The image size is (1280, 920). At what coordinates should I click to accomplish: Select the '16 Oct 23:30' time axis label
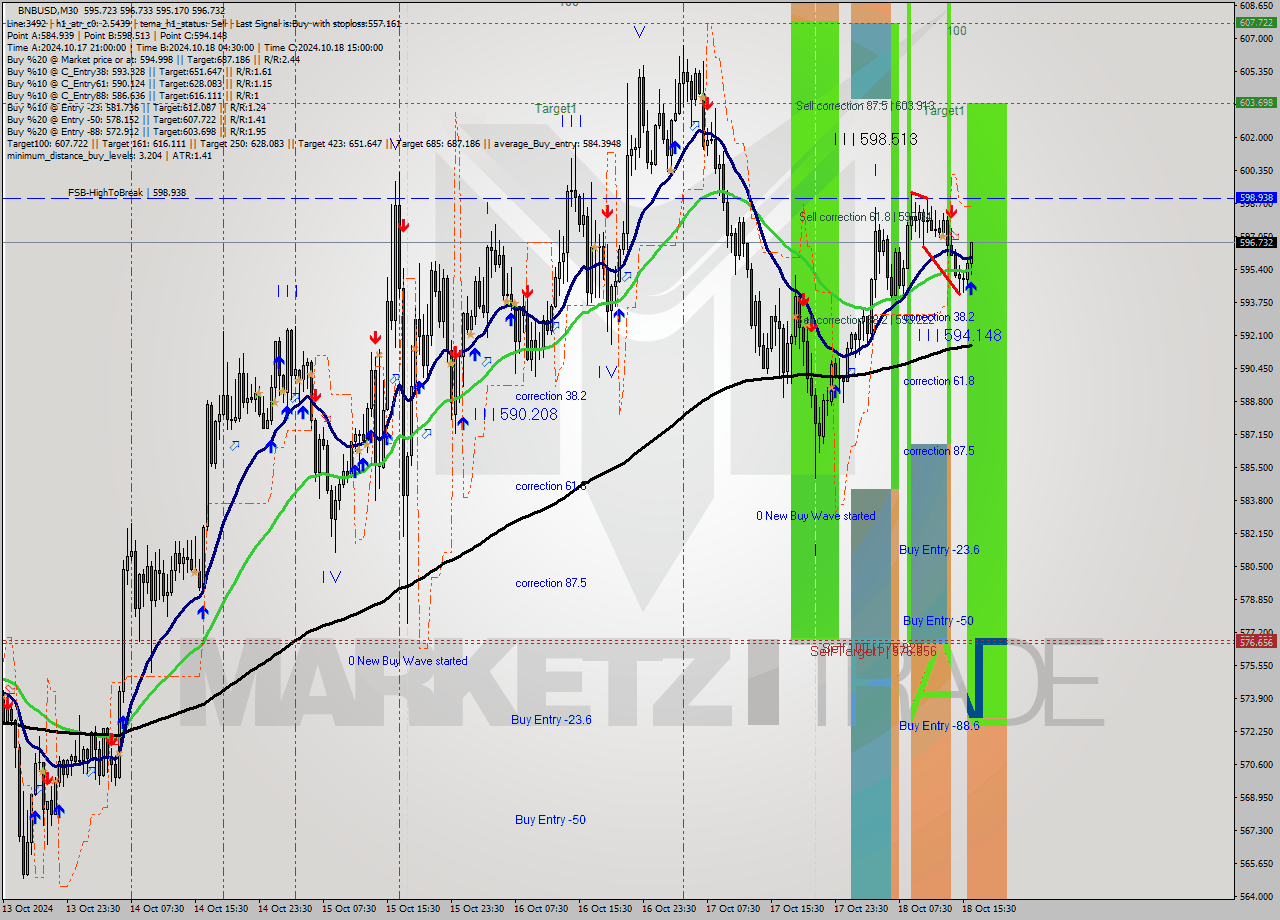tap(670, 909)
